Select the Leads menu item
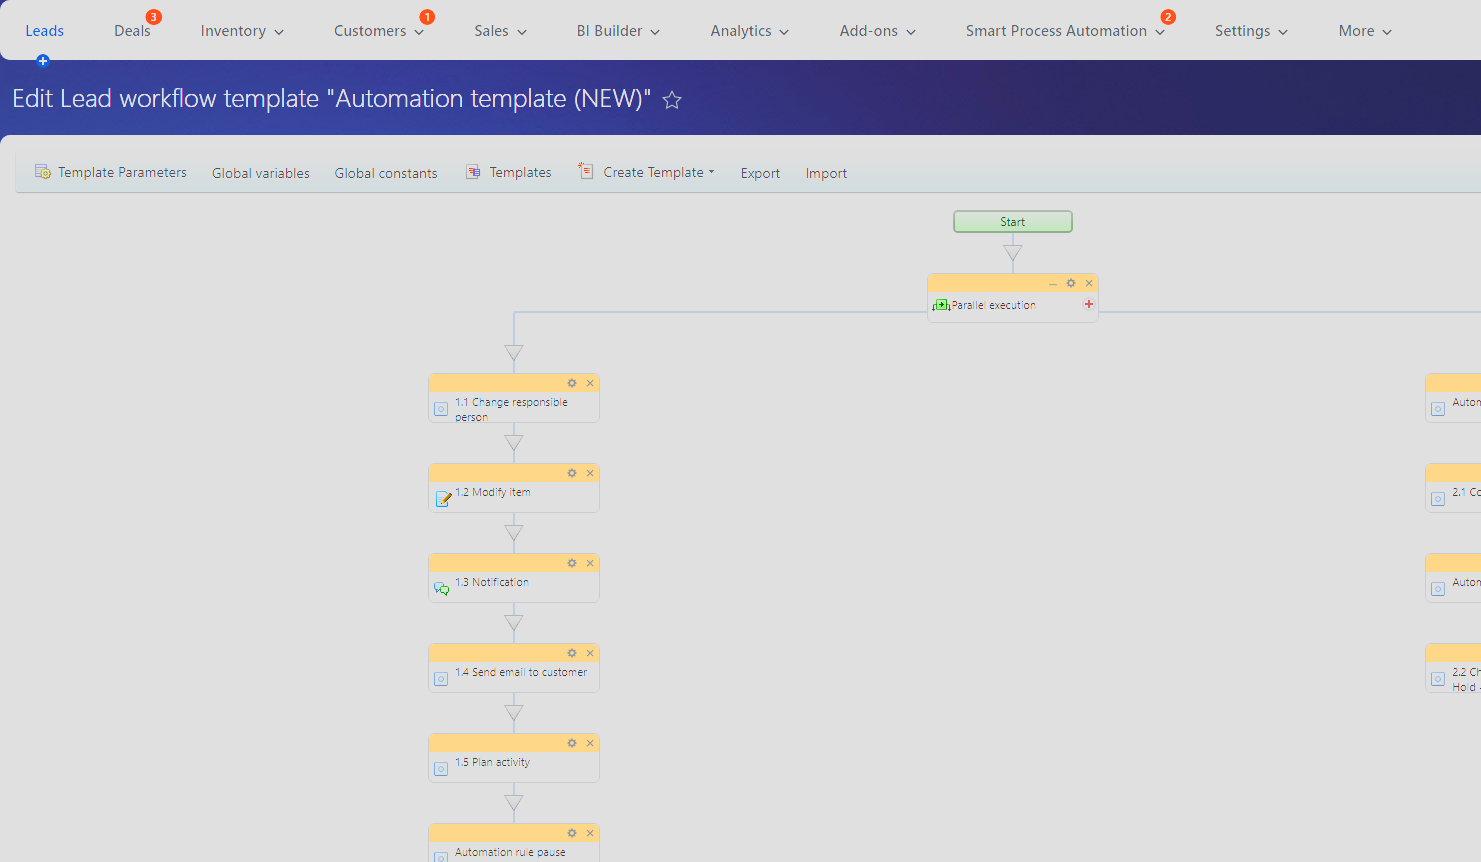Image resolution: width=1481 pixels, height=862 pixels. pos(45,30)
